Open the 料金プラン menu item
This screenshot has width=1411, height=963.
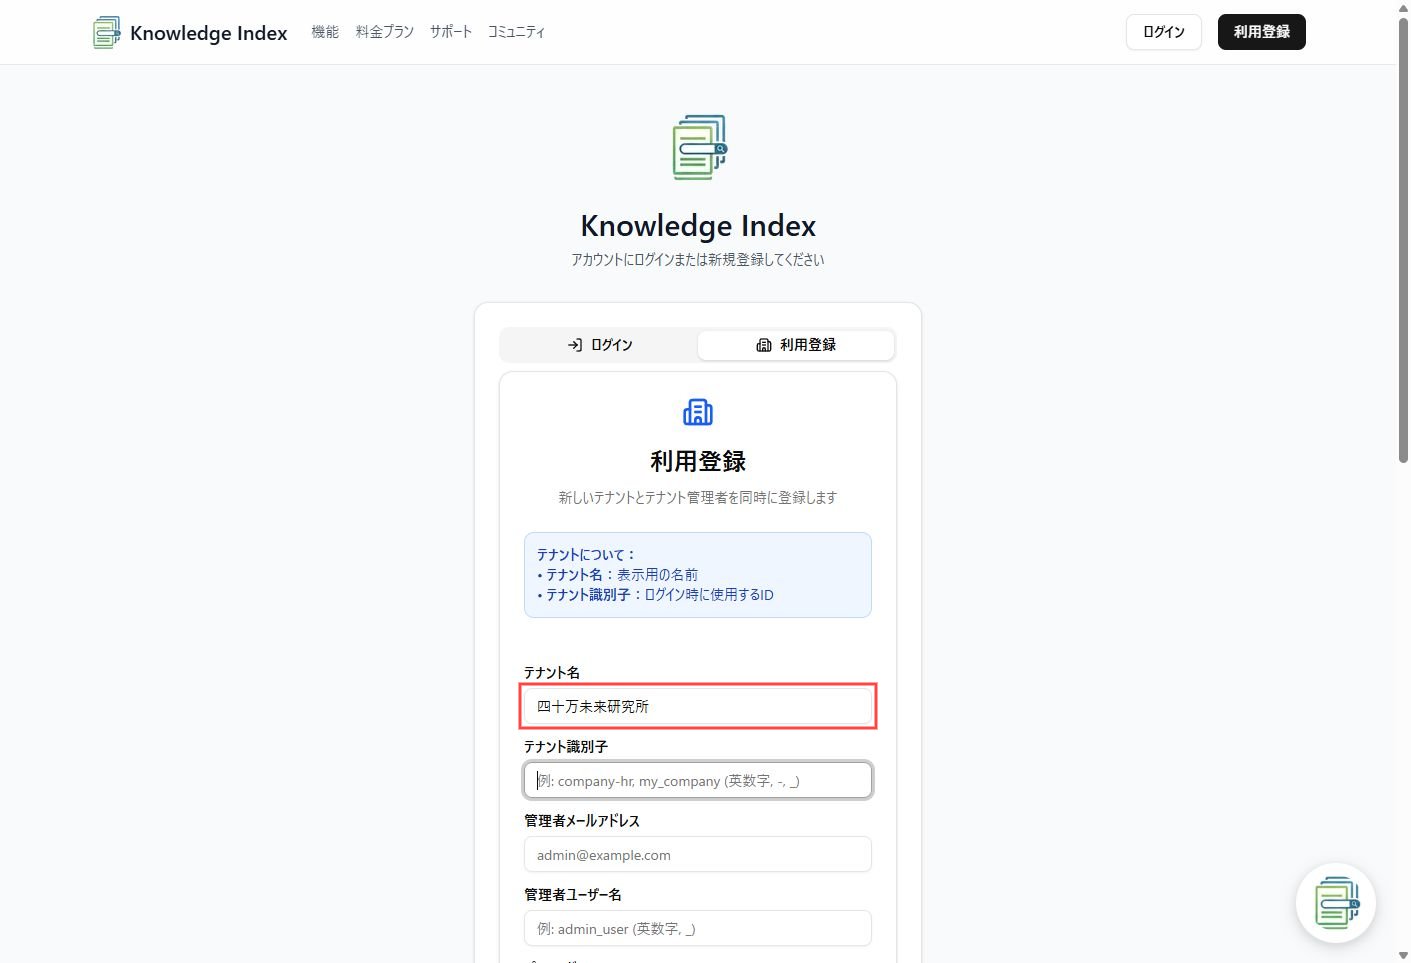[x=384, y=32]
